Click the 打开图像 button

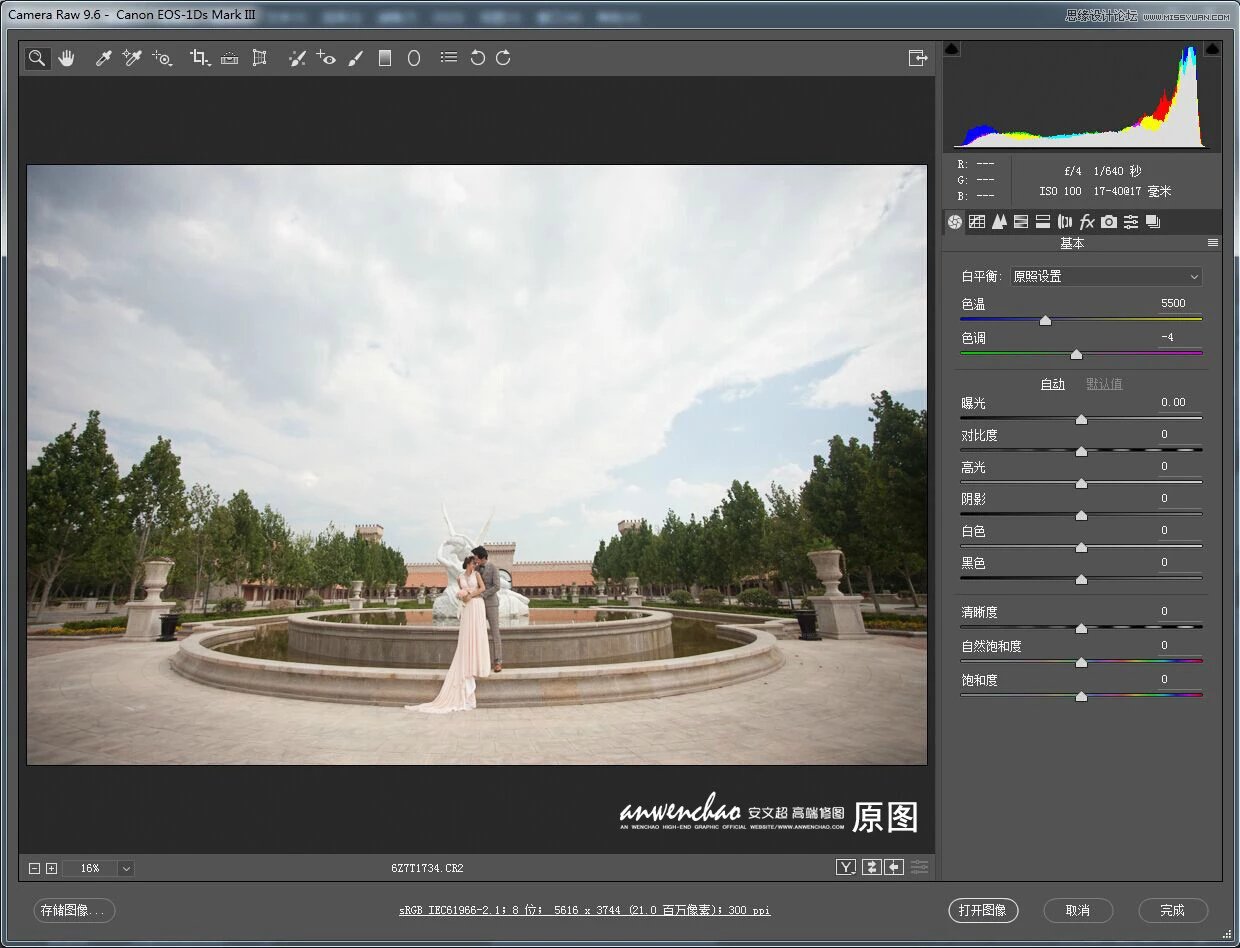[982, 910]
